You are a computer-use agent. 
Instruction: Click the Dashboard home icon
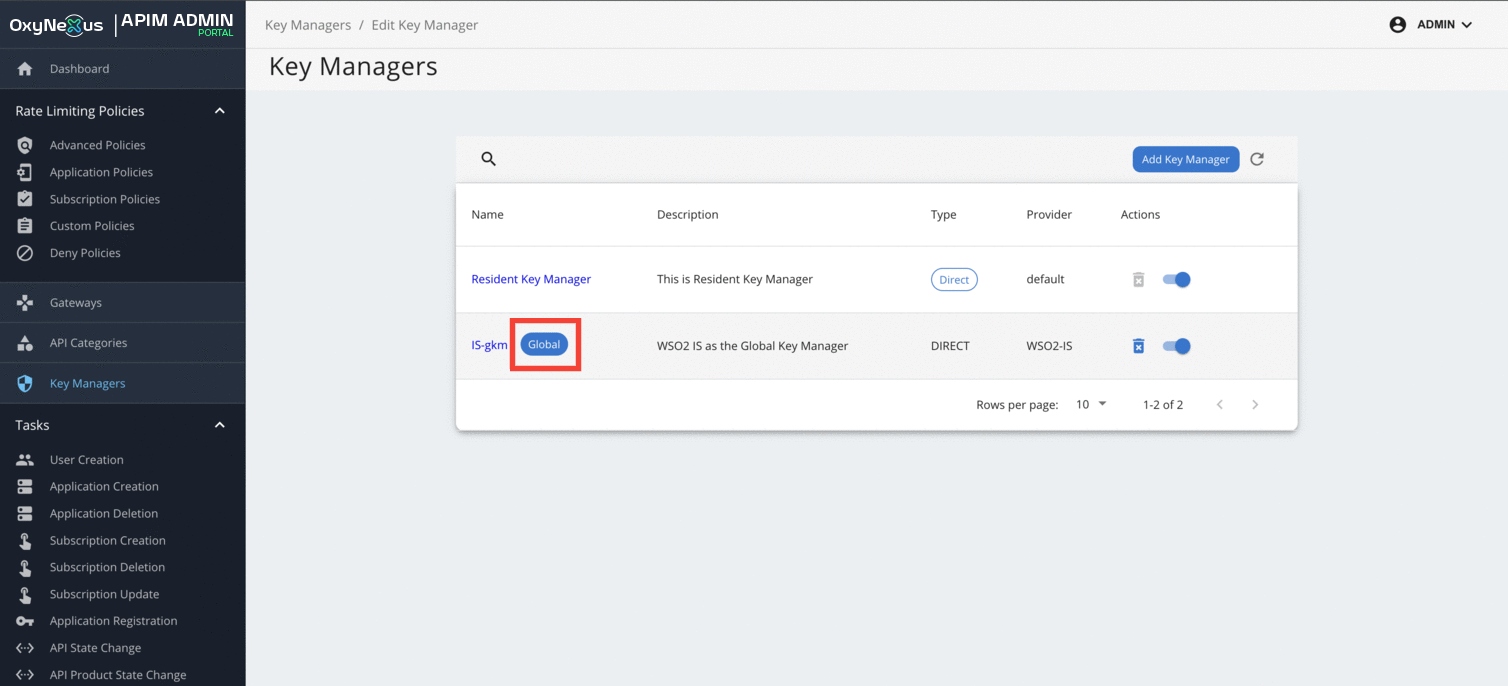click(x=25, y=69)
